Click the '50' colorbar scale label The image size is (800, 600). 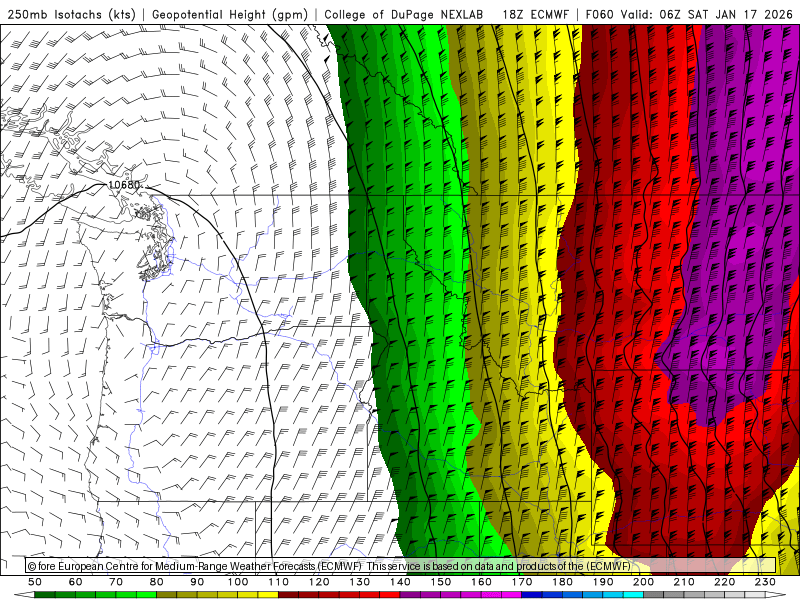[35, 582]
